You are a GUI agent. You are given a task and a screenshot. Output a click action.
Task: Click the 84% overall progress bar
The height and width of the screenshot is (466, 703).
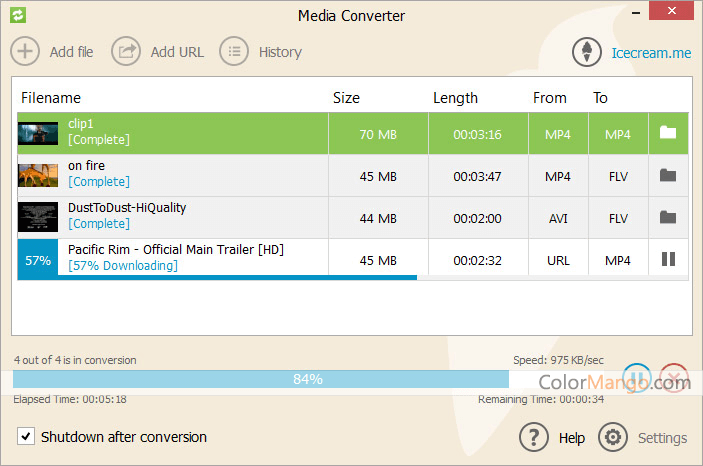pyautogui.click(x=260, y=379)
